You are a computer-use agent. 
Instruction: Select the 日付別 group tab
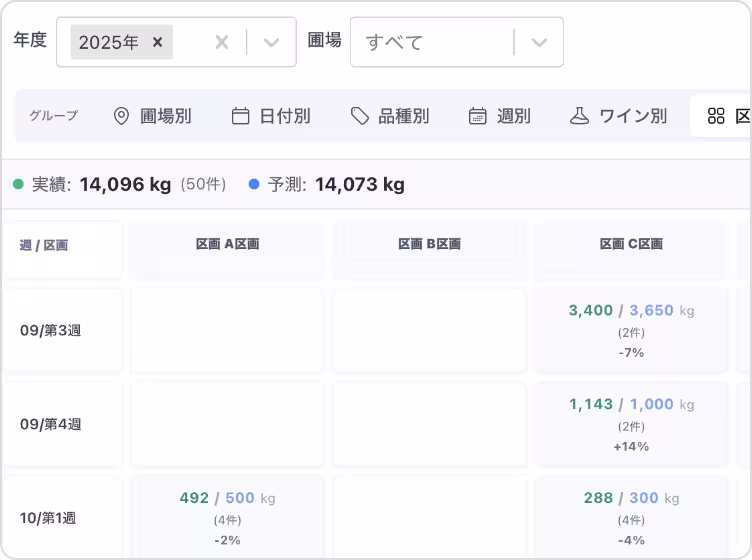coord(271,116)
